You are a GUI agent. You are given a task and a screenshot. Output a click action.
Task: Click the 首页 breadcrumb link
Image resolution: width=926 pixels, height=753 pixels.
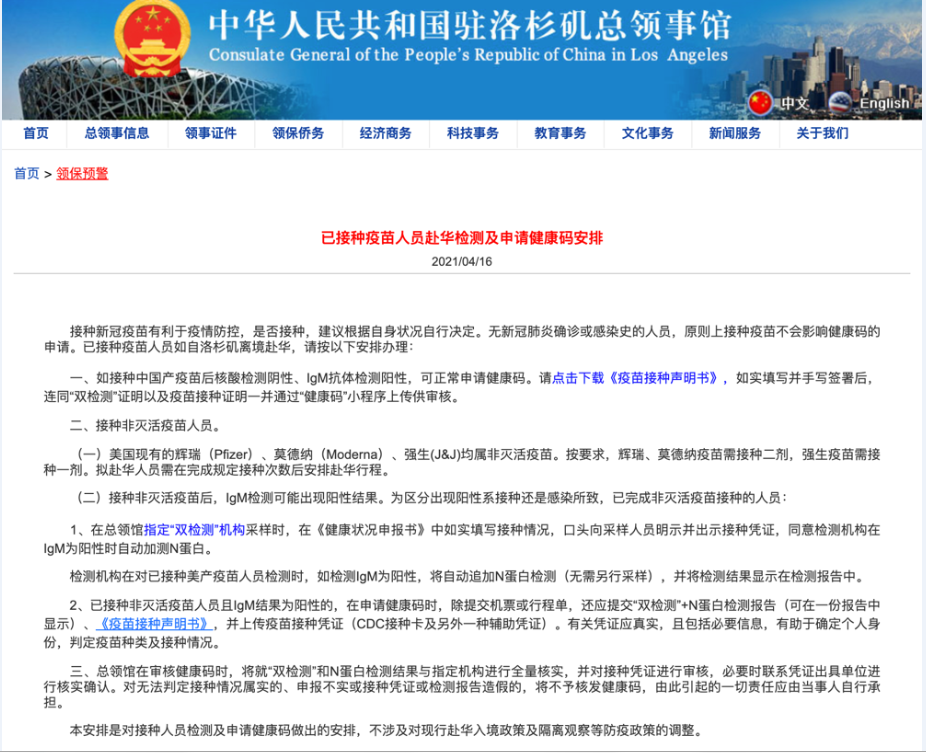coord(27,173)
